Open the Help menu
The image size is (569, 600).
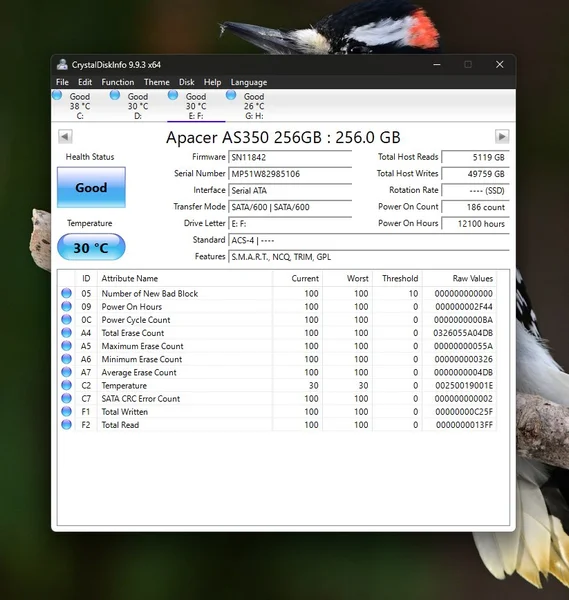212,82
